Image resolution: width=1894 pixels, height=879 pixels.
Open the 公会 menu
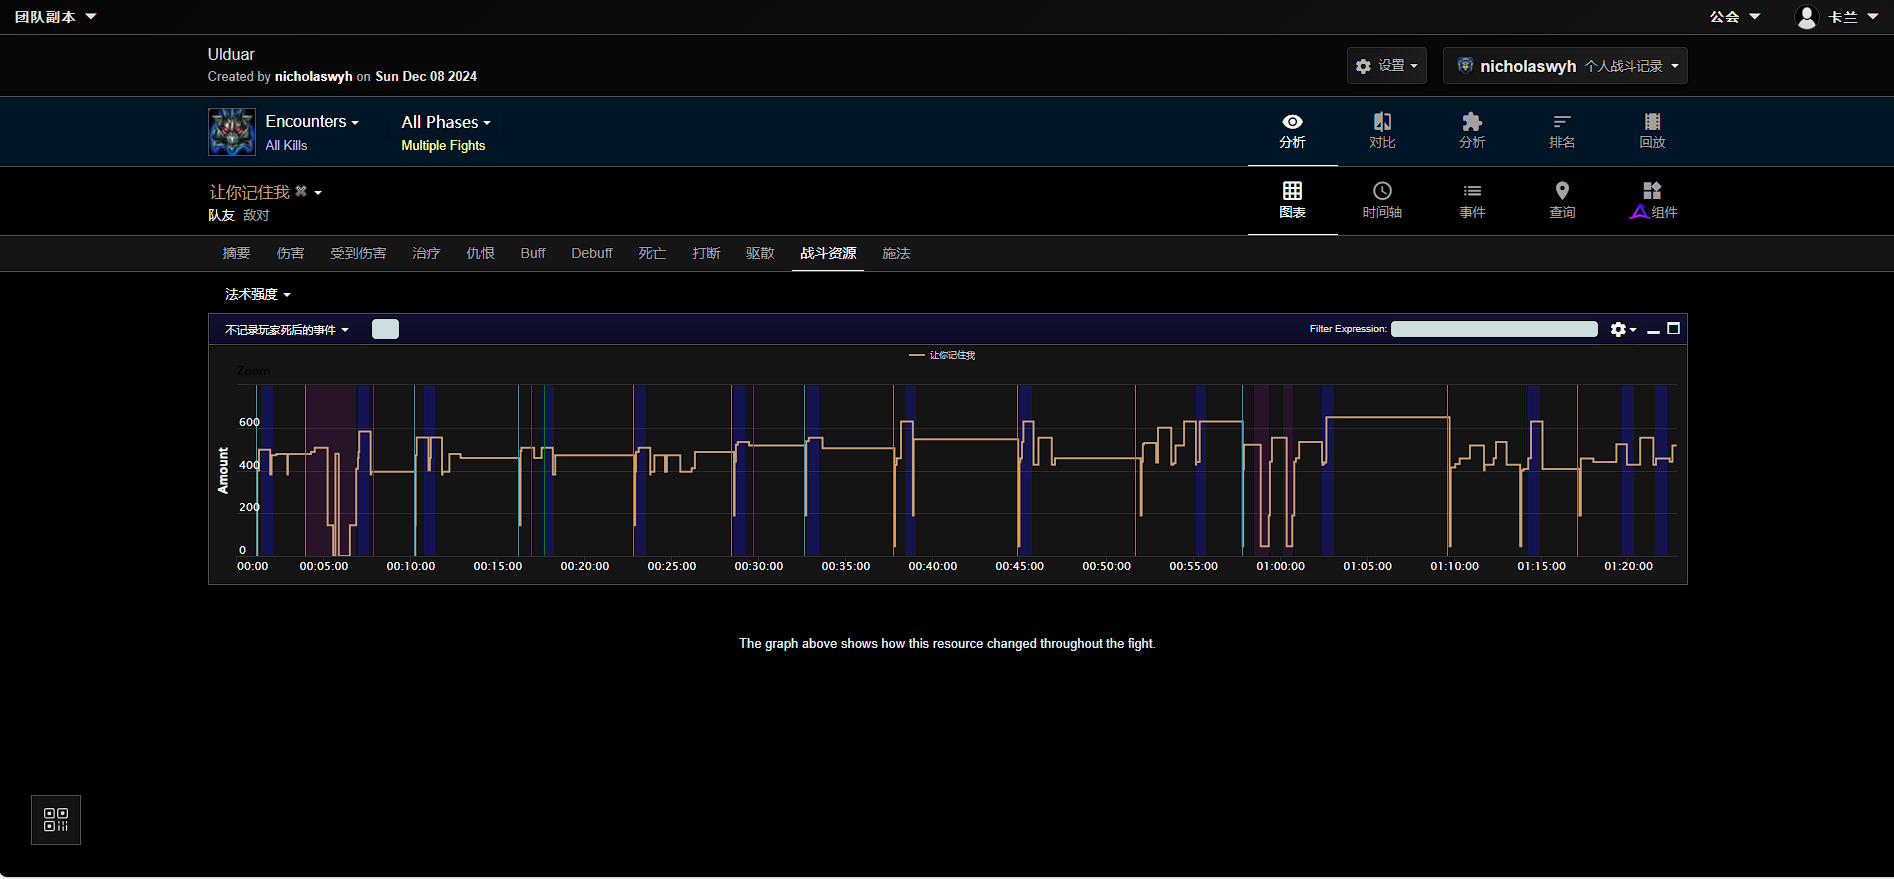click(x=1735, y=17)
